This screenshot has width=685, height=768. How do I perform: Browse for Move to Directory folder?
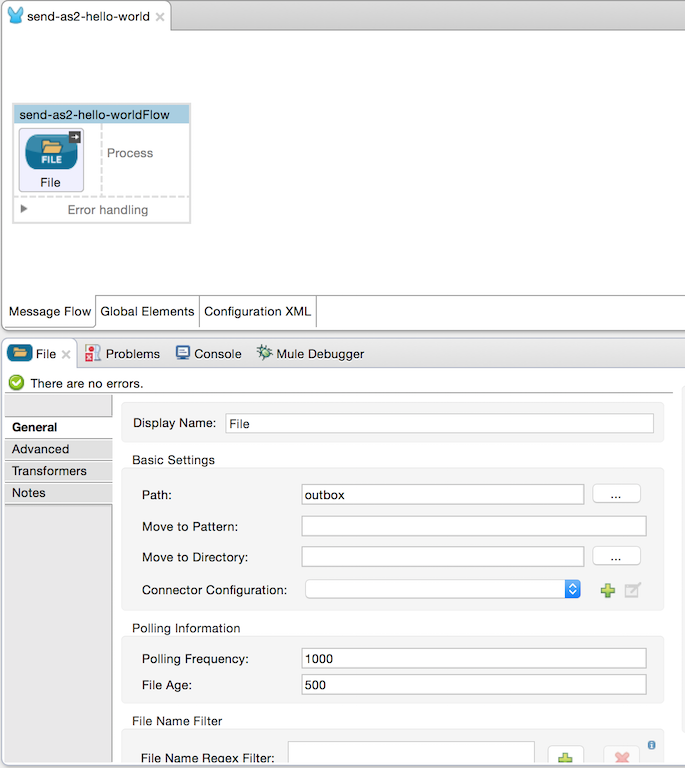pyautogui.click(x=616, y=556)
